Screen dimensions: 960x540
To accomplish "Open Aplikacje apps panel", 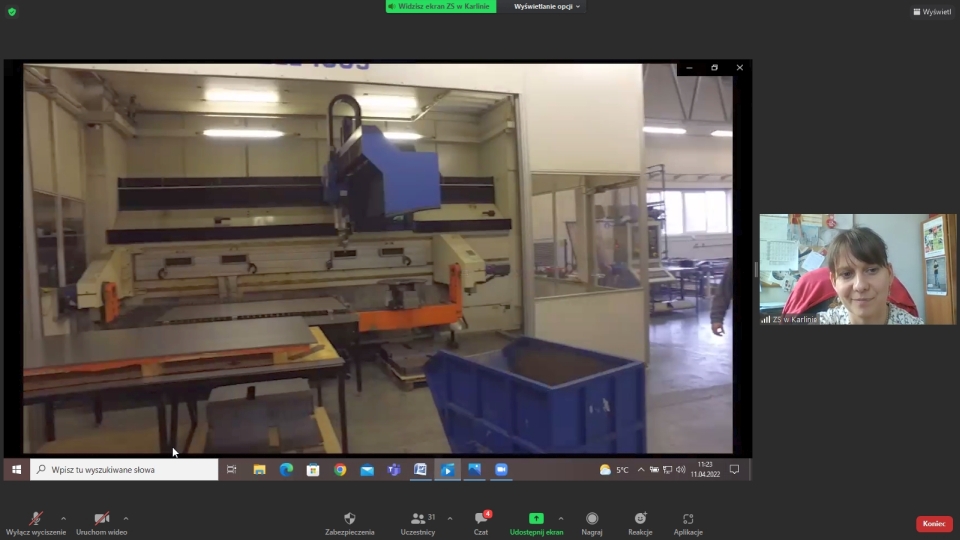I will click(x=688, y=523).
